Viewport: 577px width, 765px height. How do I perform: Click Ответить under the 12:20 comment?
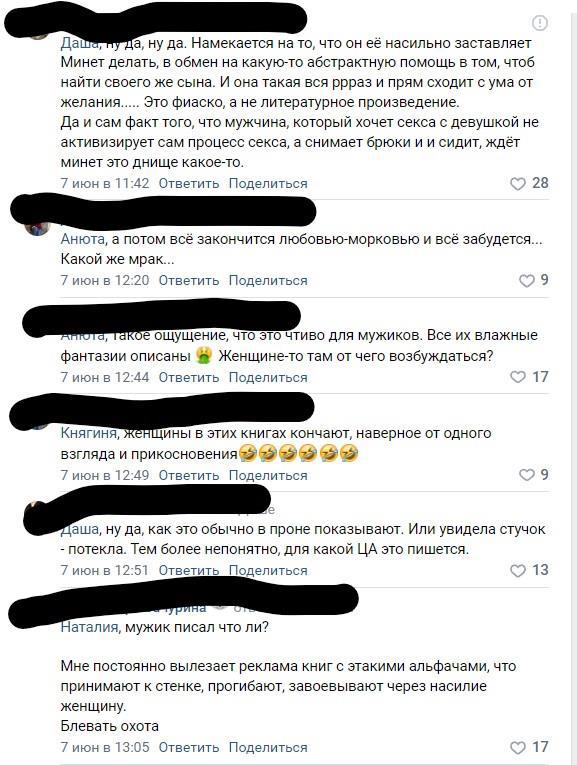point(189,281)
